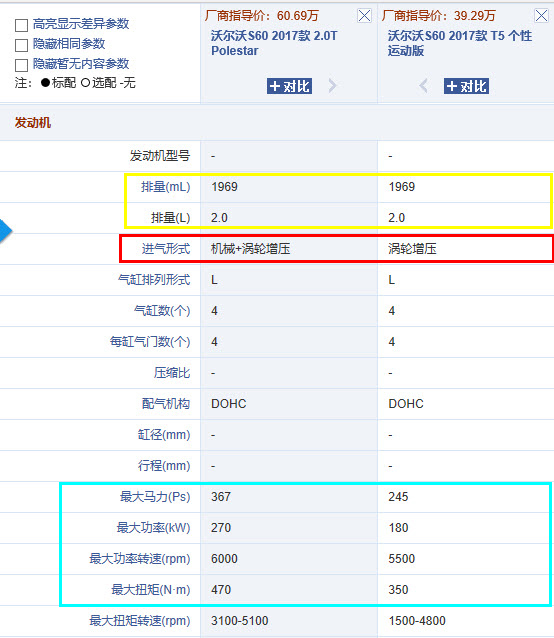Click T5 price 39.29万 text

[x=475, y=16]
